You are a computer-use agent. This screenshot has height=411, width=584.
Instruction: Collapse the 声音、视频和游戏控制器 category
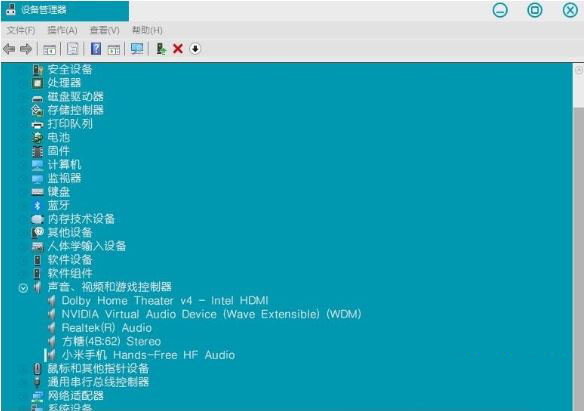23,288
